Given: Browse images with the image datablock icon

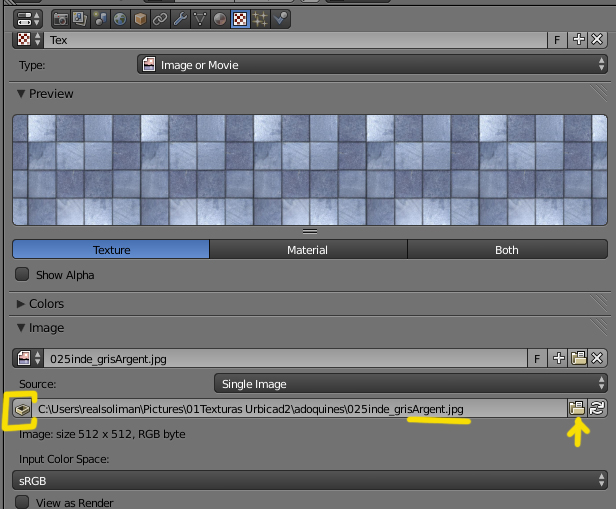Looking at the screenshot, I should pyautogui.click(x=28, y=358).
